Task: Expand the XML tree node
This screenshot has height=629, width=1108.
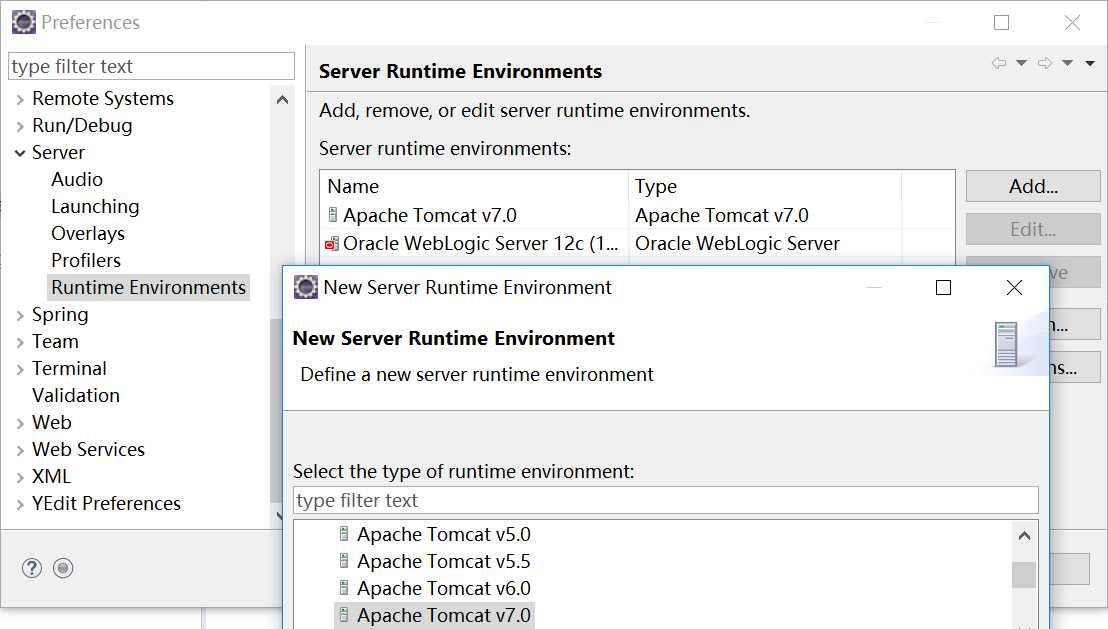Action: tap(20, 478)
